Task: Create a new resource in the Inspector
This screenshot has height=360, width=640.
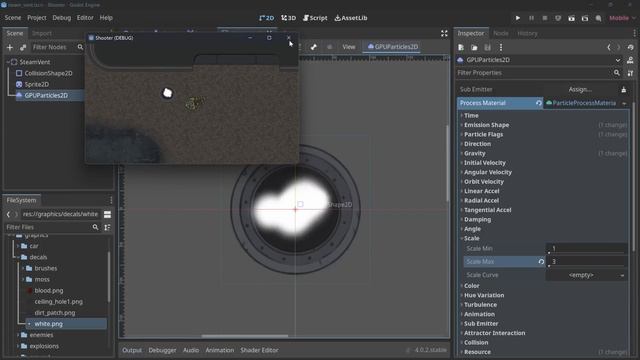Action: (x=461, y=47)
